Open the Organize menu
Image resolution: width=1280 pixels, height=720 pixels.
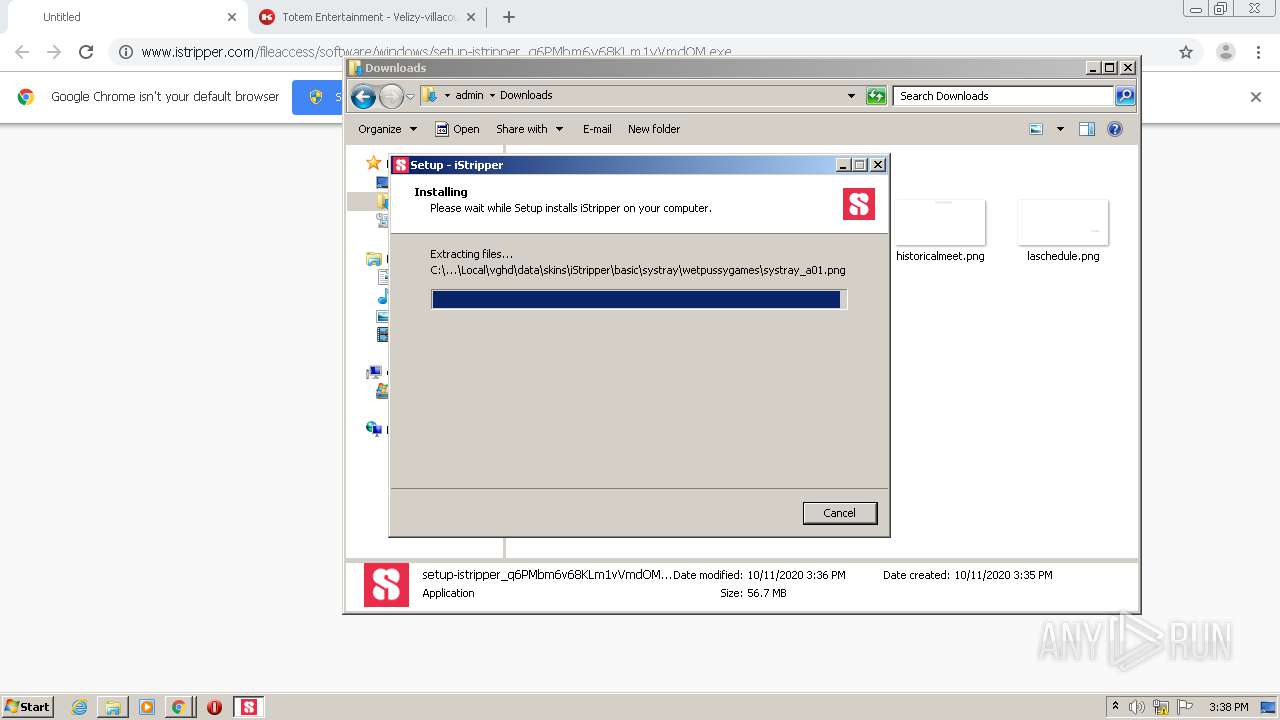tap(387, 129)
